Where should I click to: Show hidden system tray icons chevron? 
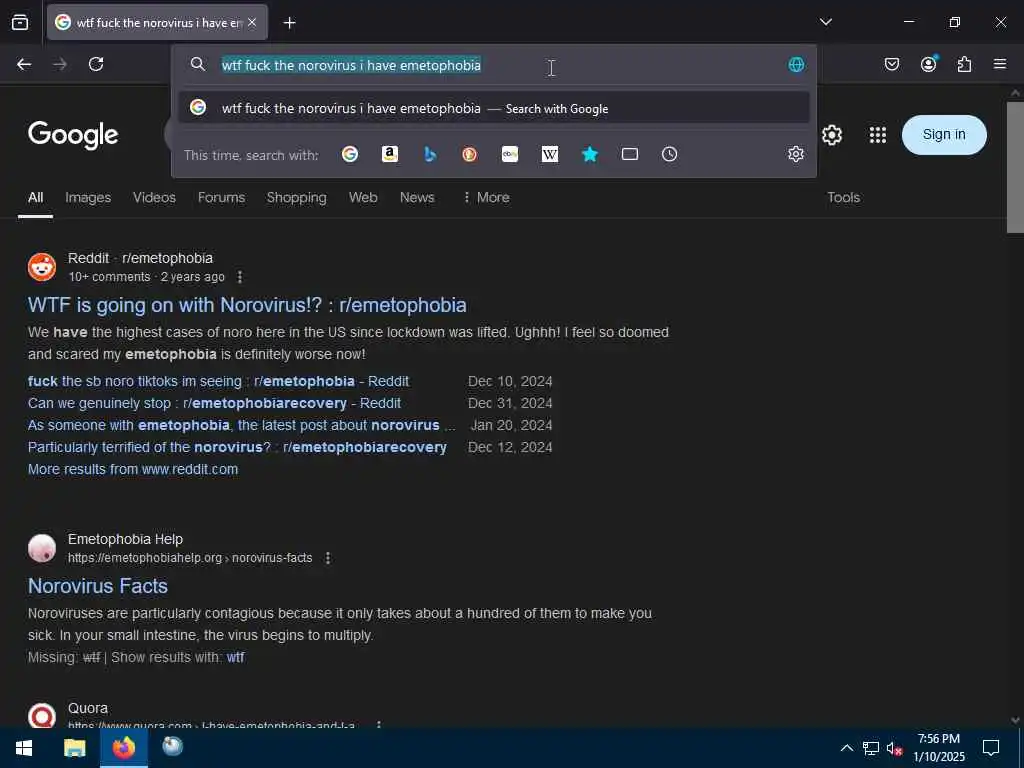pyautogui.click(x=846, y=748)
